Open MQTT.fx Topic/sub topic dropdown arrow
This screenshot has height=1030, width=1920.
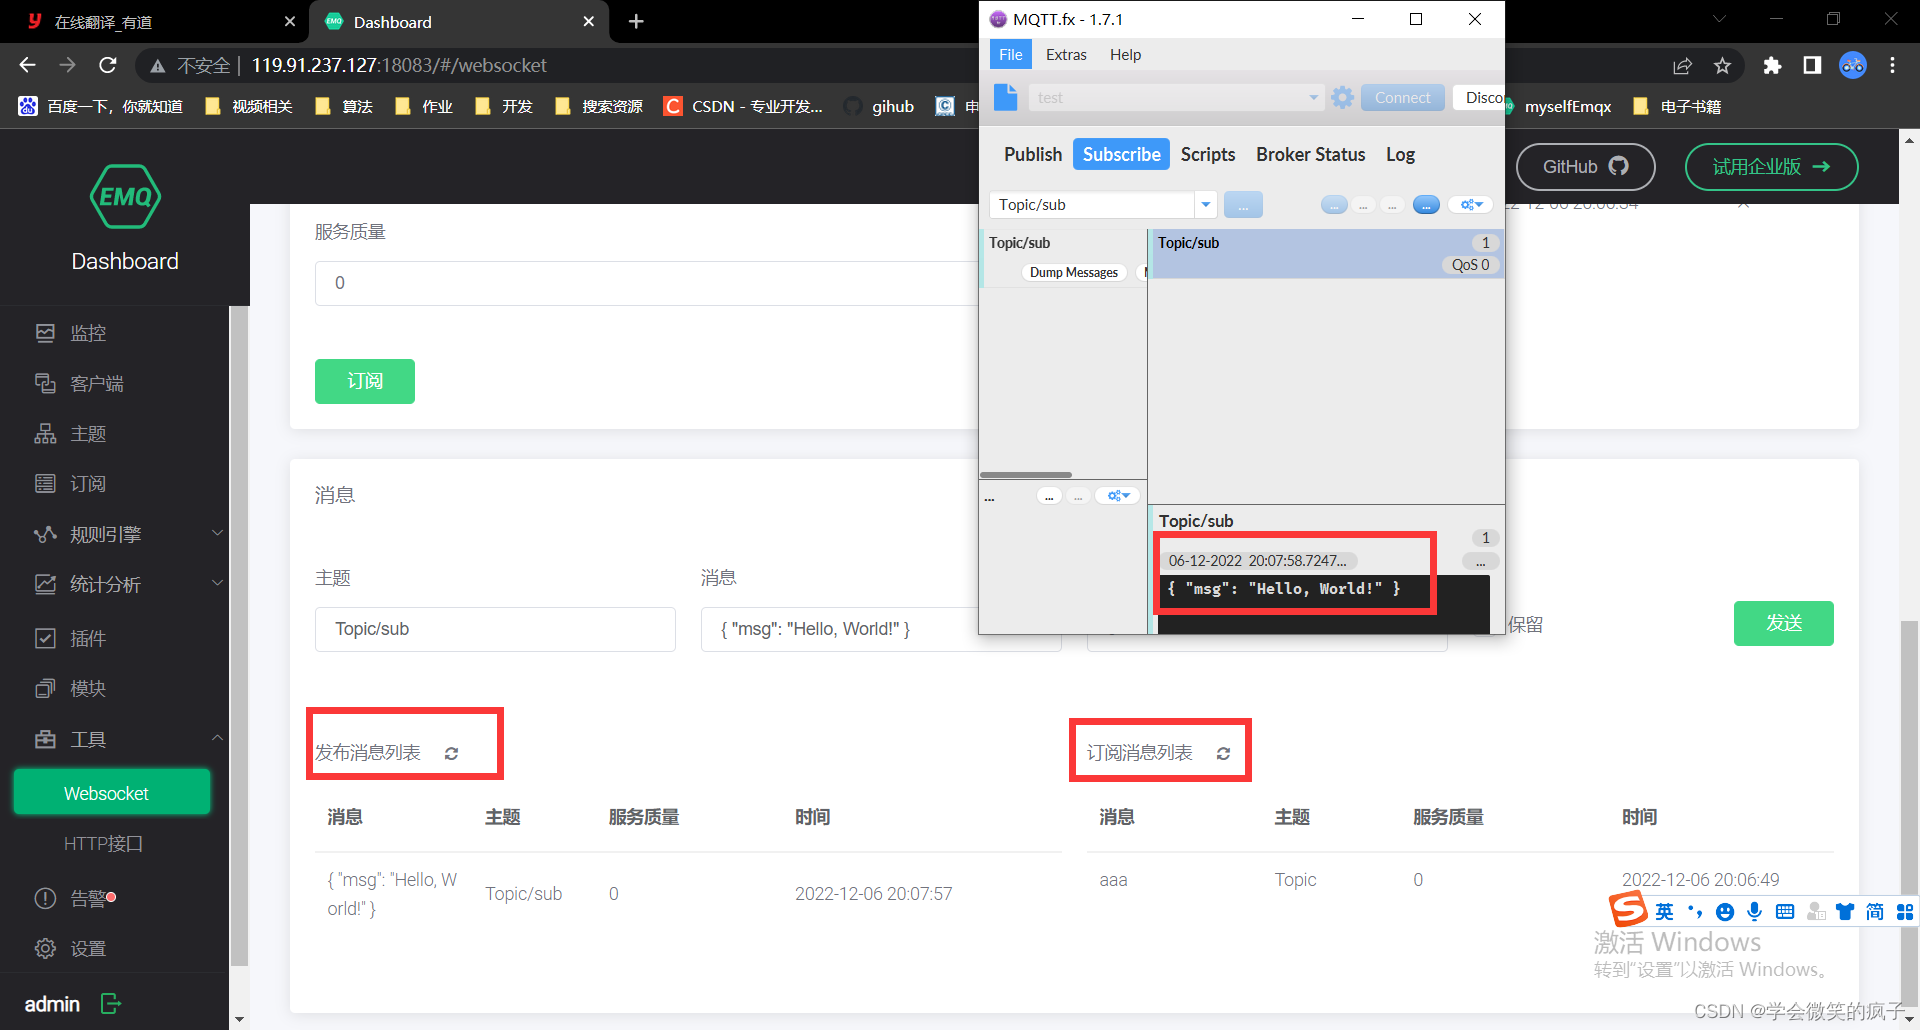point(1206,205)
